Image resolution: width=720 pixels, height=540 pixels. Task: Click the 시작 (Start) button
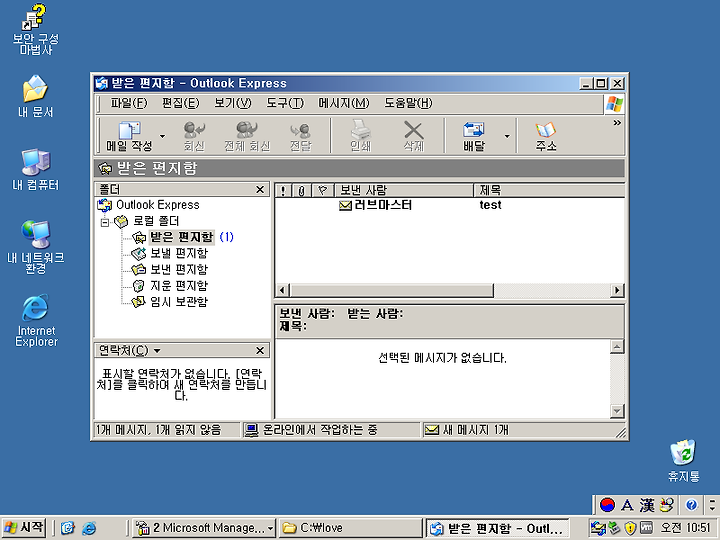[x=24, y=528]
